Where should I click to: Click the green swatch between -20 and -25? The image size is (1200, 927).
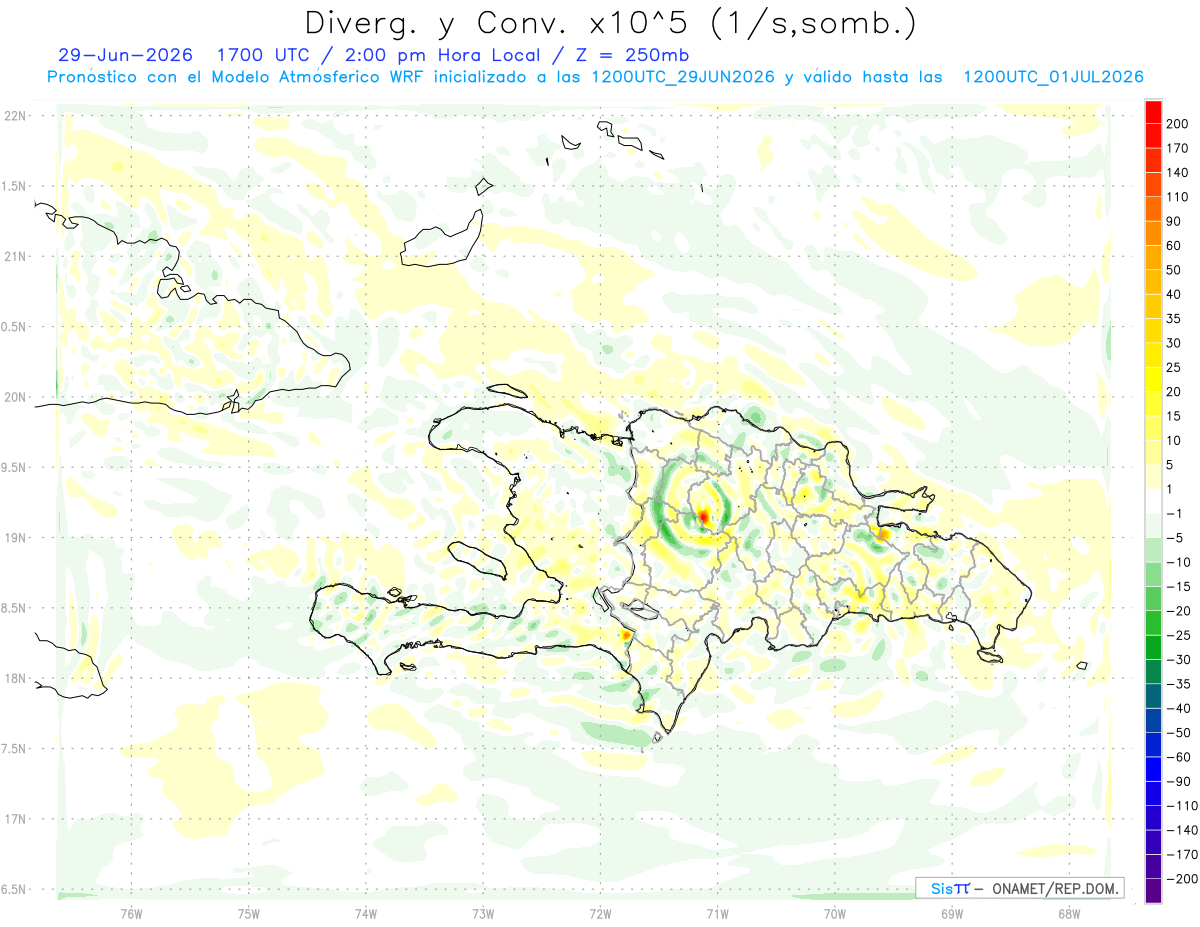point(1153,623)
